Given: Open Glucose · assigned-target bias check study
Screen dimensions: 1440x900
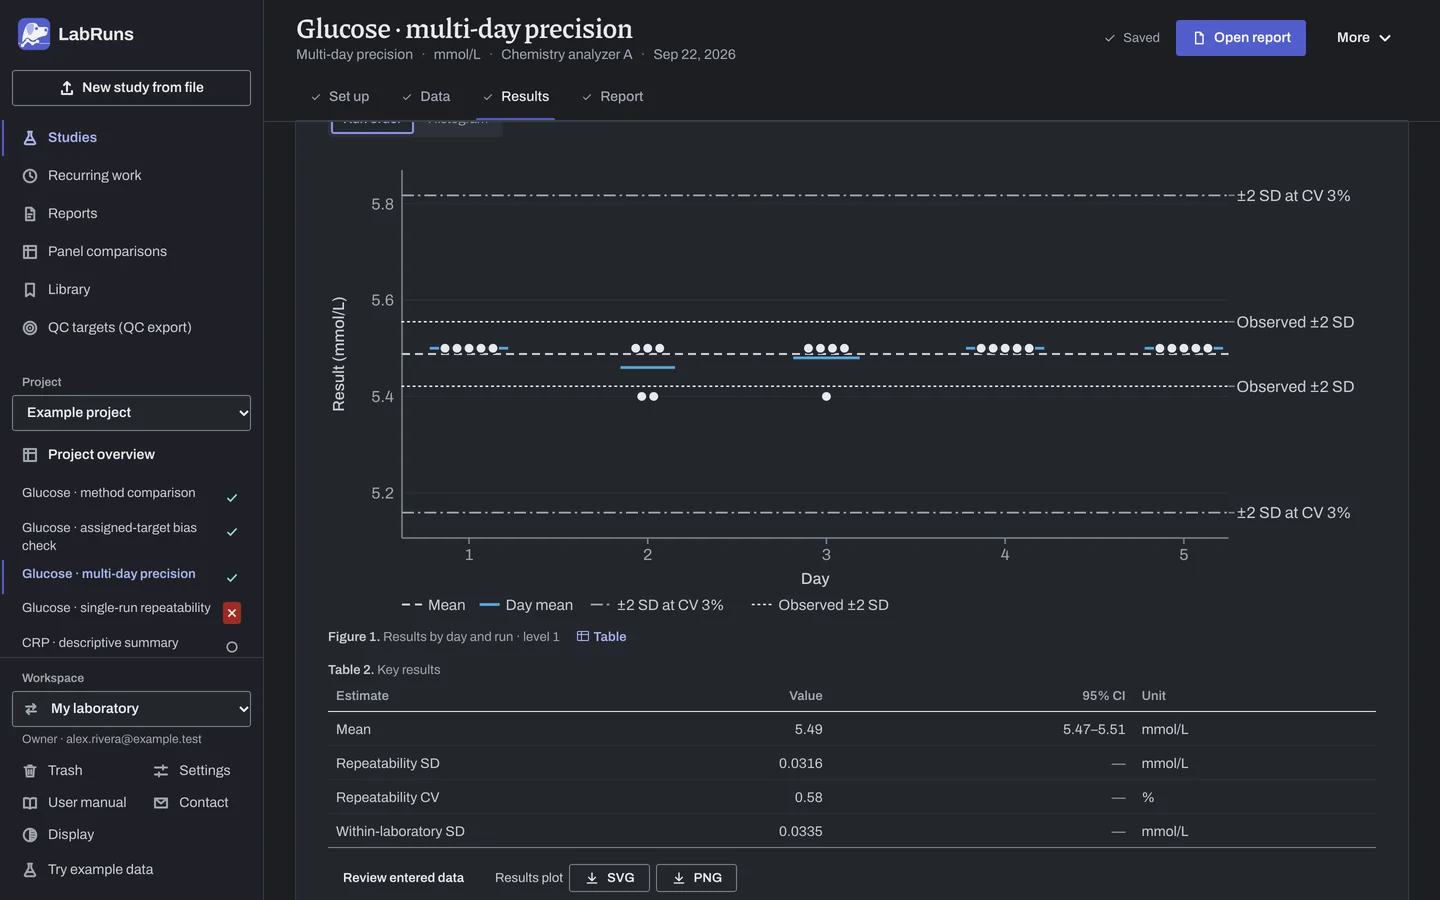Looking at the screenshot, I should (110, 536).
